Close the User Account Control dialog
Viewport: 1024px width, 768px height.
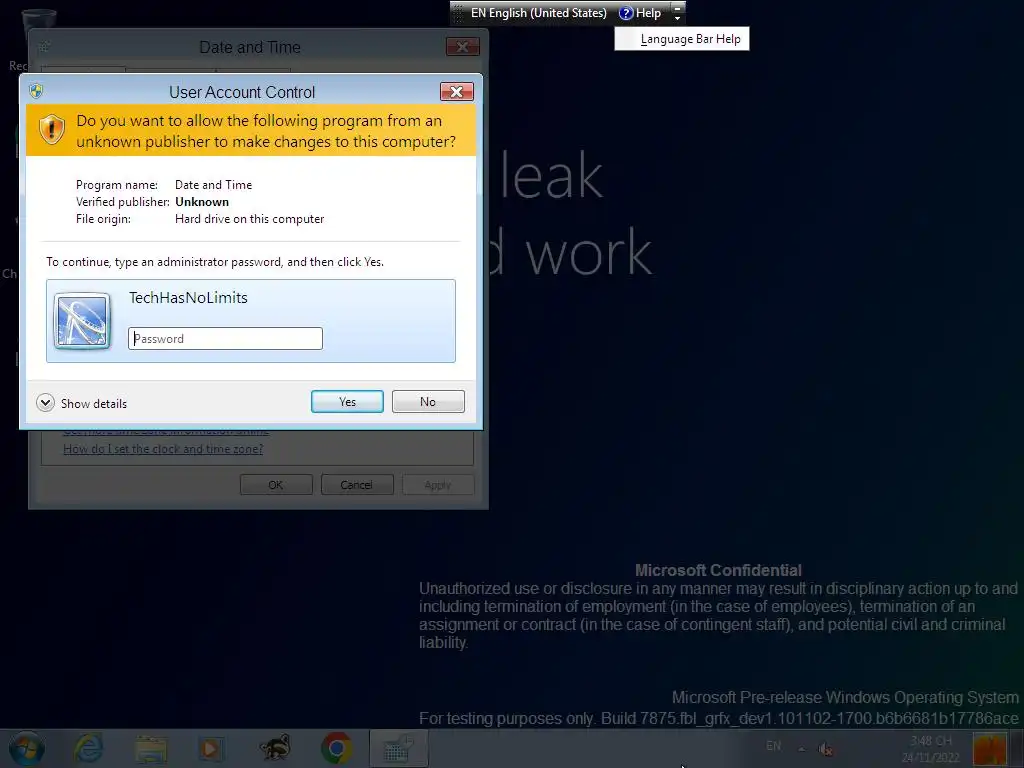(456, 91)
